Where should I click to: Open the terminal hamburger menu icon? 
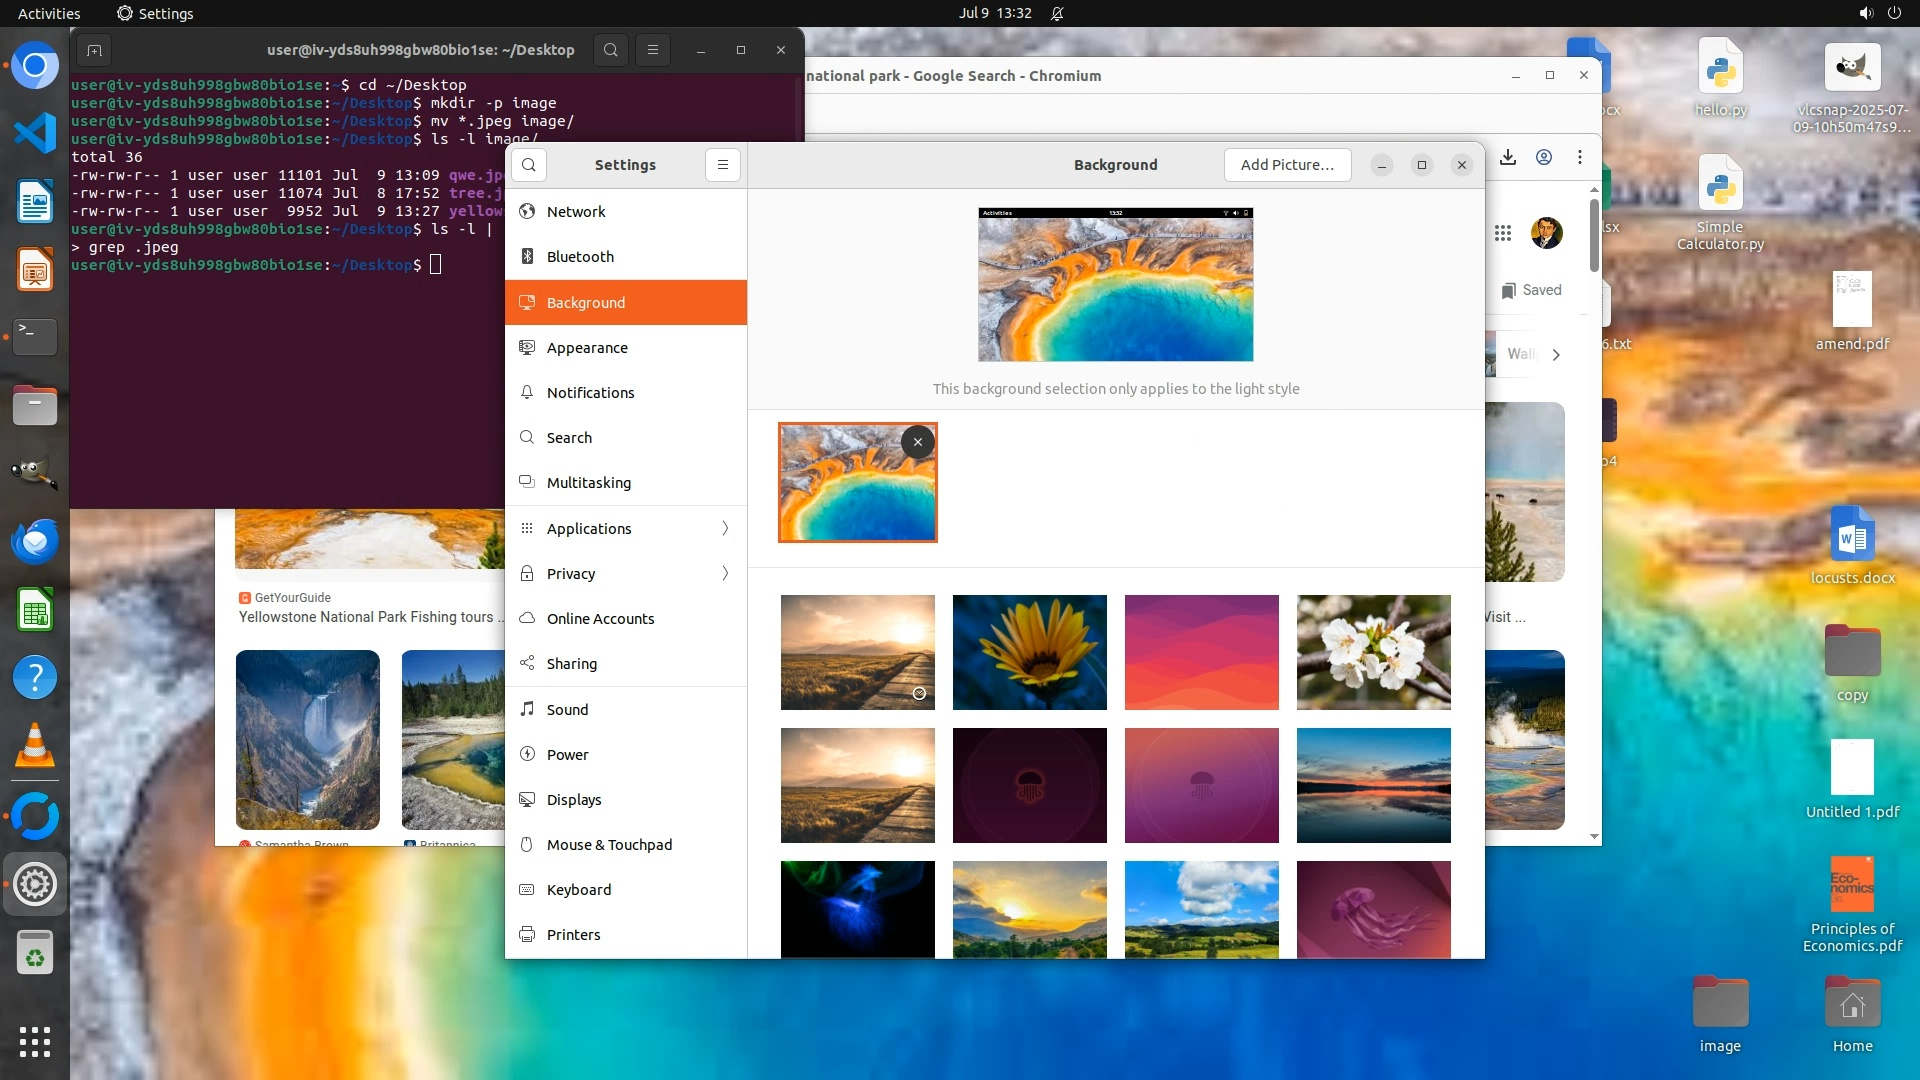tap(653, 50)
